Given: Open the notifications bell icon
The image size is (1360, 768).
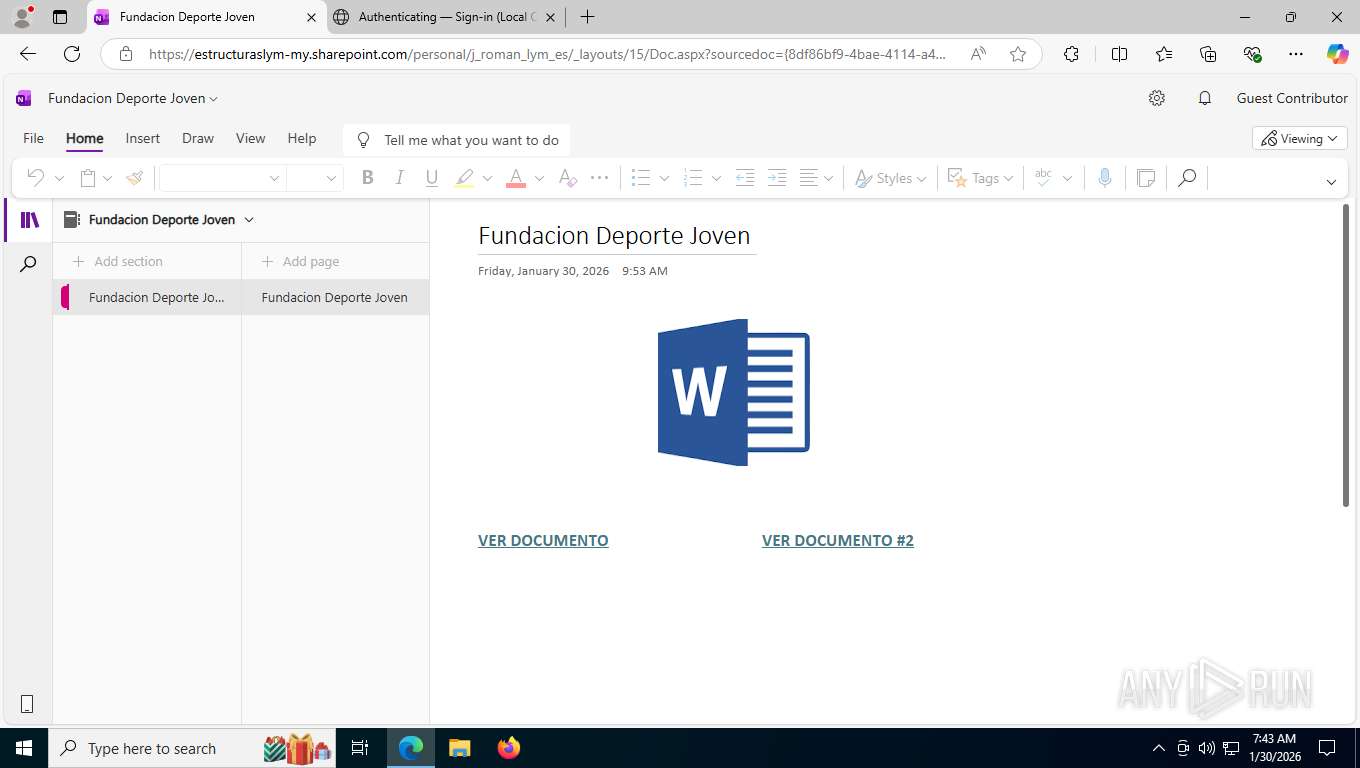Looking at the screenshot, I should 1205,98.
